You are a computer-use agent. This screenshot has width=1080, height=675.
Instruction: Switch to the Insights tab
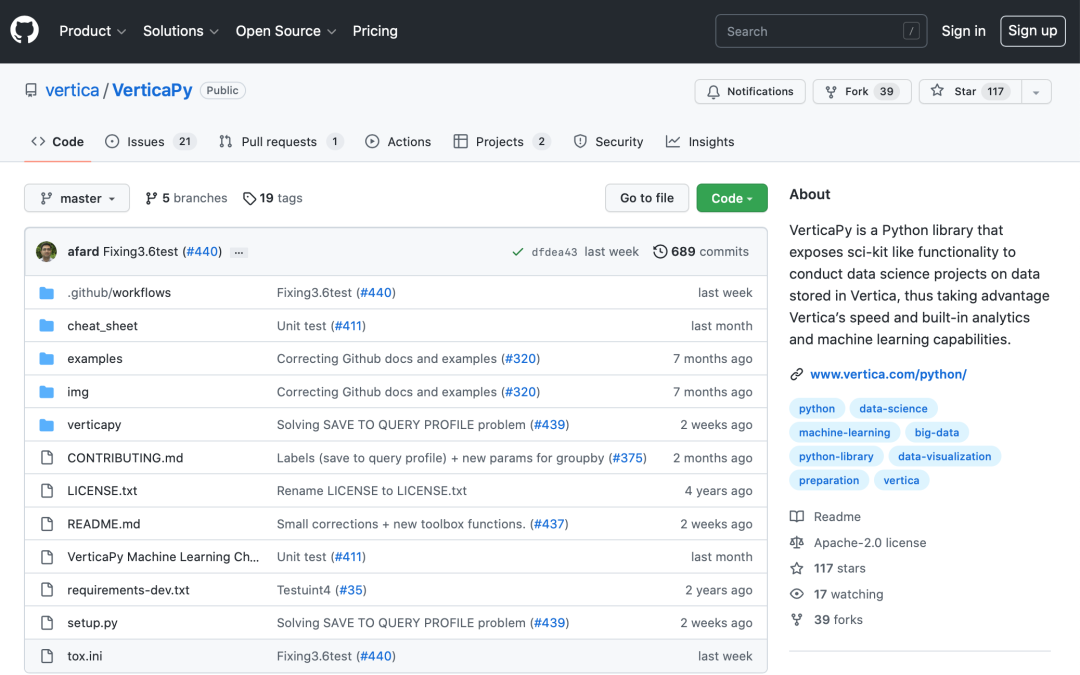tap(700, 142)
